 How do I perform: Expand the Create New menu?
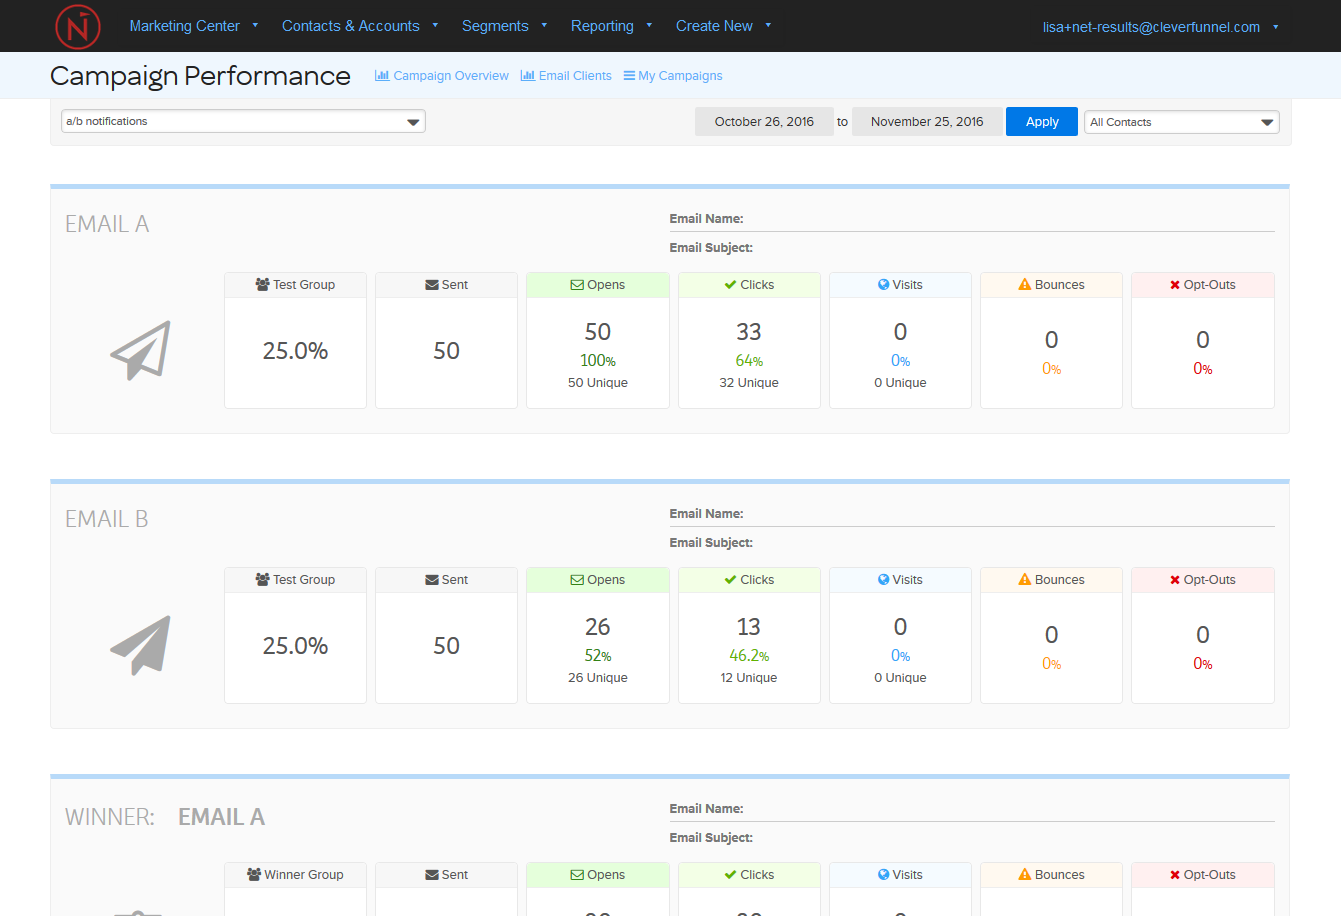tap(723, 26)
